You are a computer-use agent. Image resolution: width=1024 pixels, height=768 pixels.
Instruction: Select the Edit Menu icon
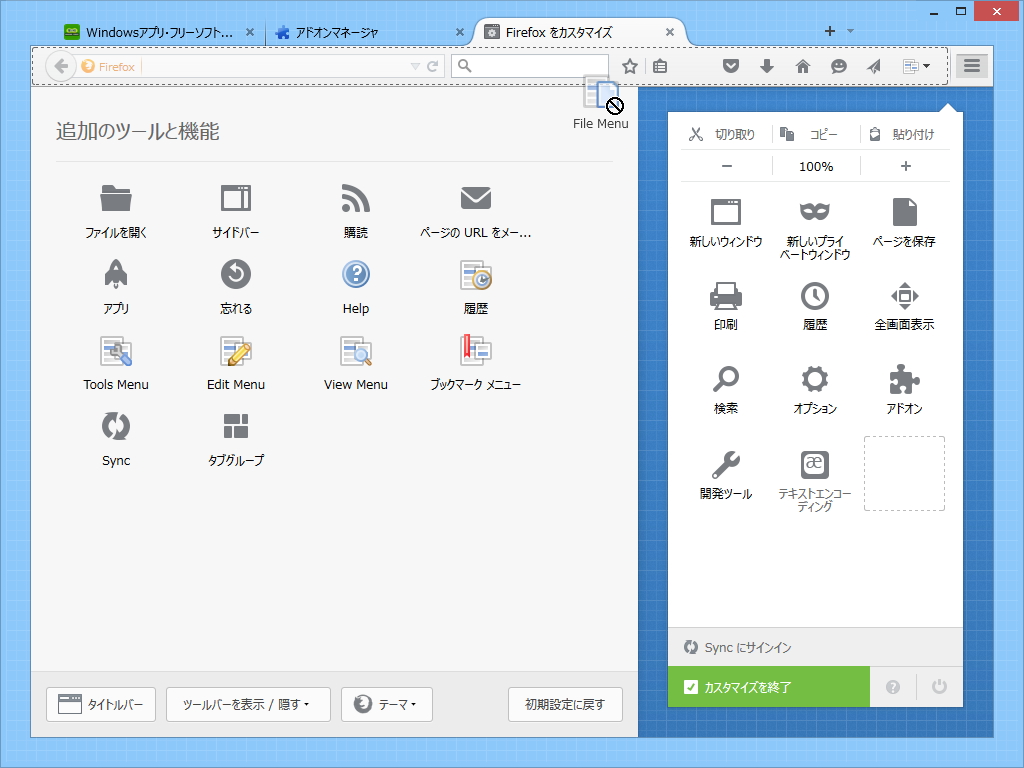pyautogui.click(x=236, y=351)
